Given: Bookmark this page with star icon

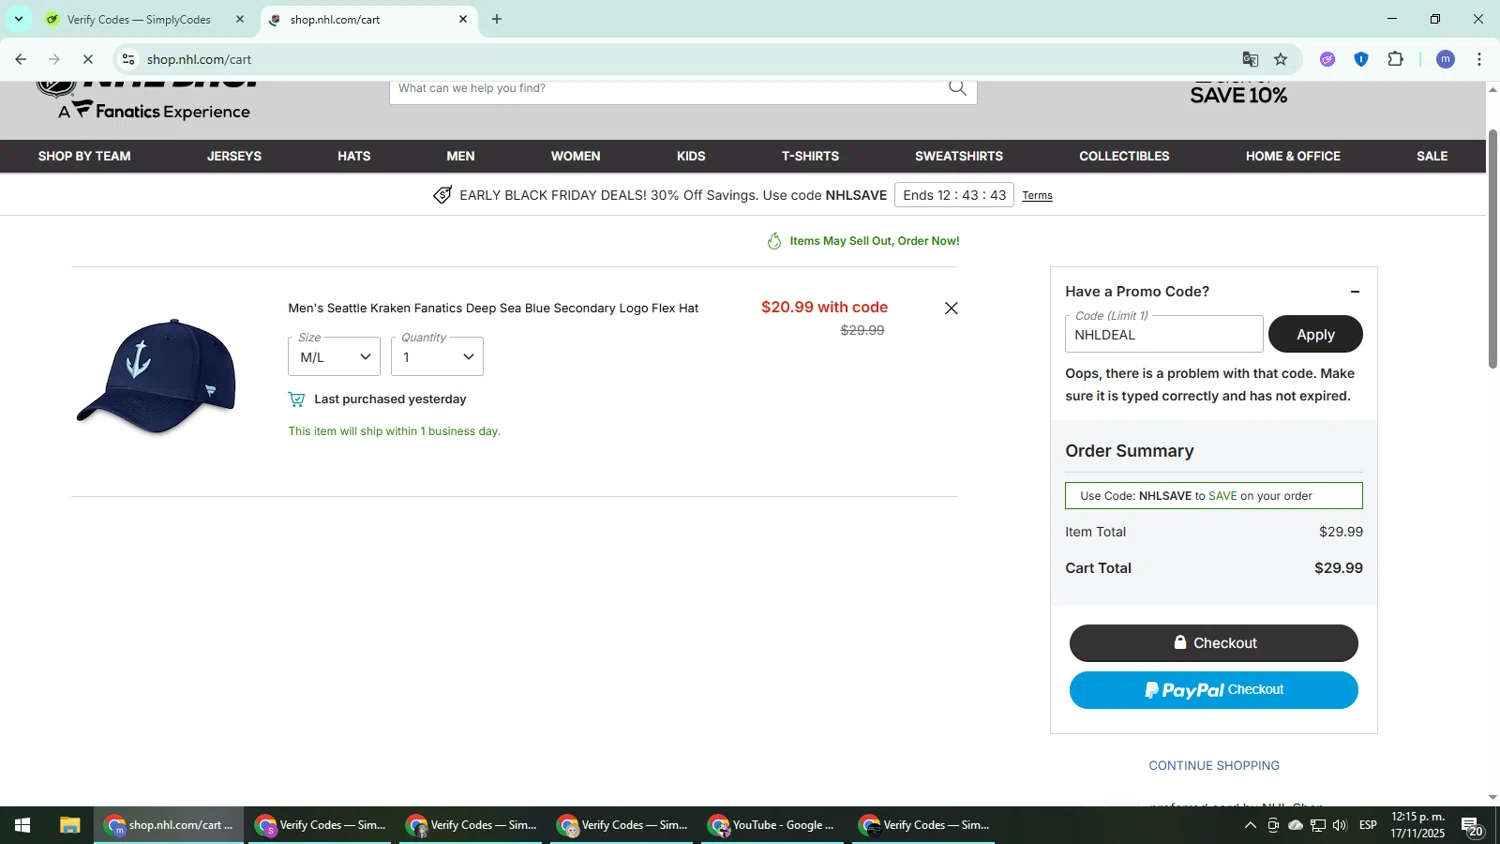Looking at the screenshot, I should pos(1281,59).
